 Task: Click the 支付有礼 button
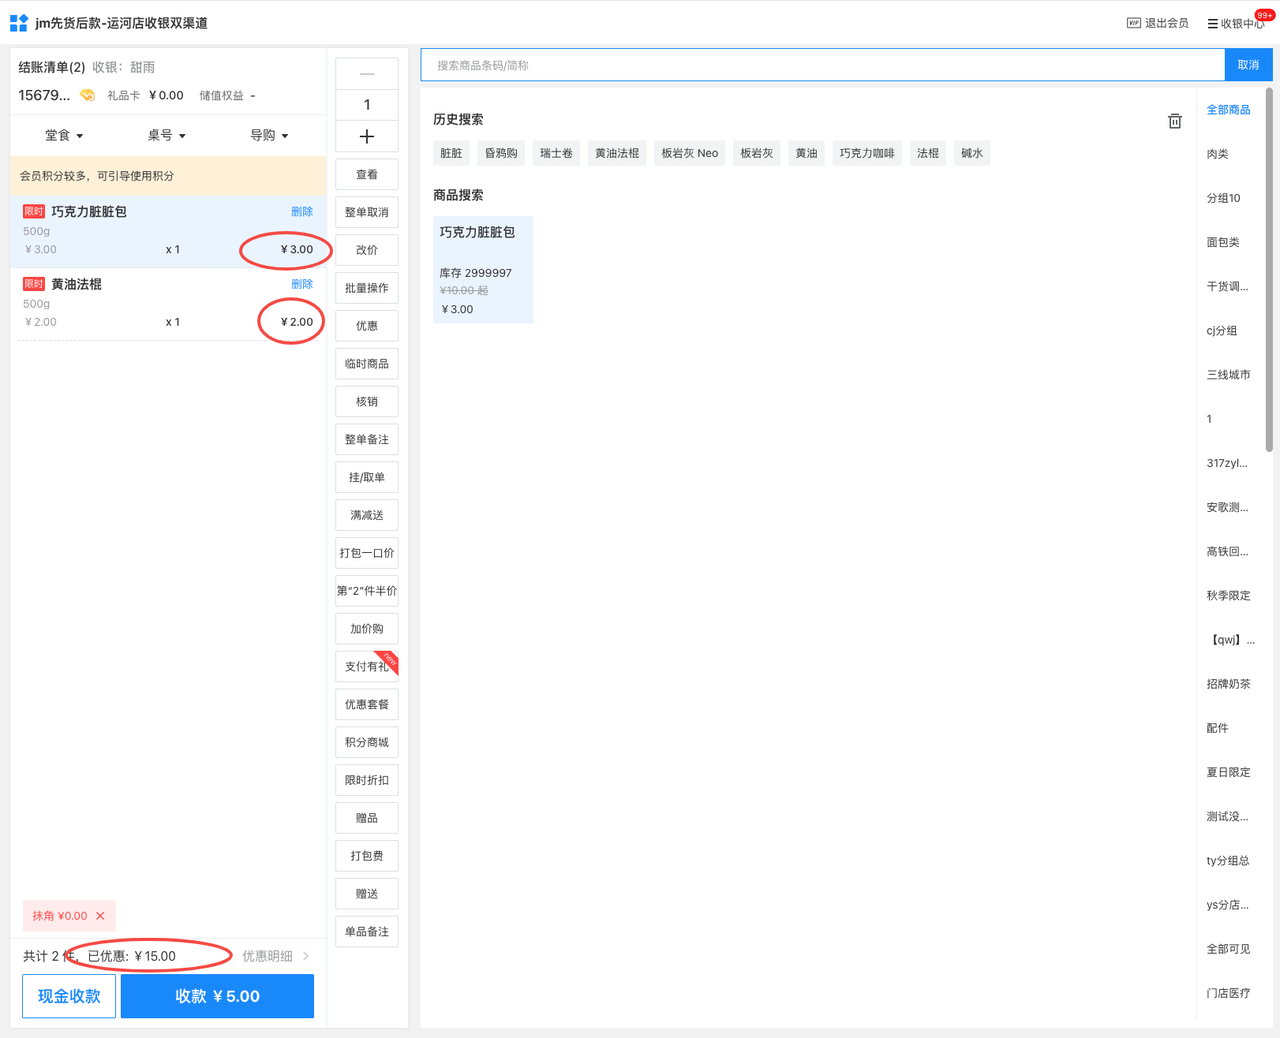point(367,667)
